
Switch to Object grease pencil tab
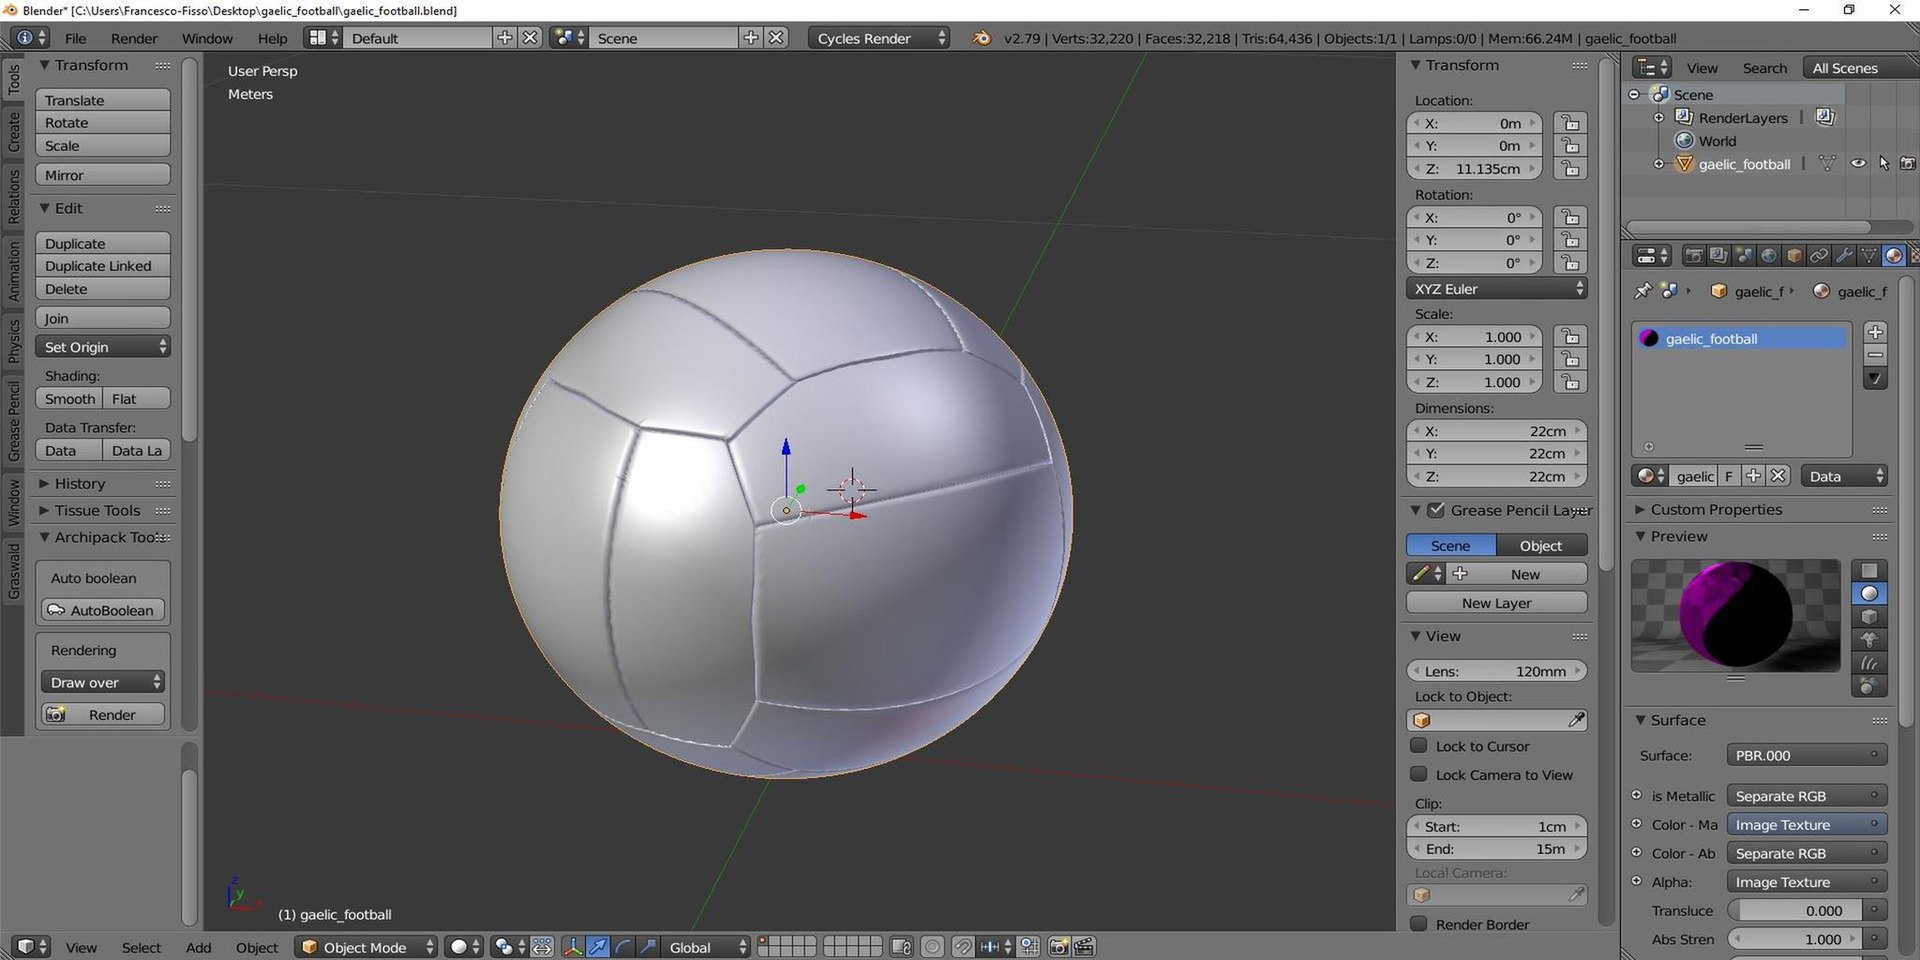coord(1541,546)
